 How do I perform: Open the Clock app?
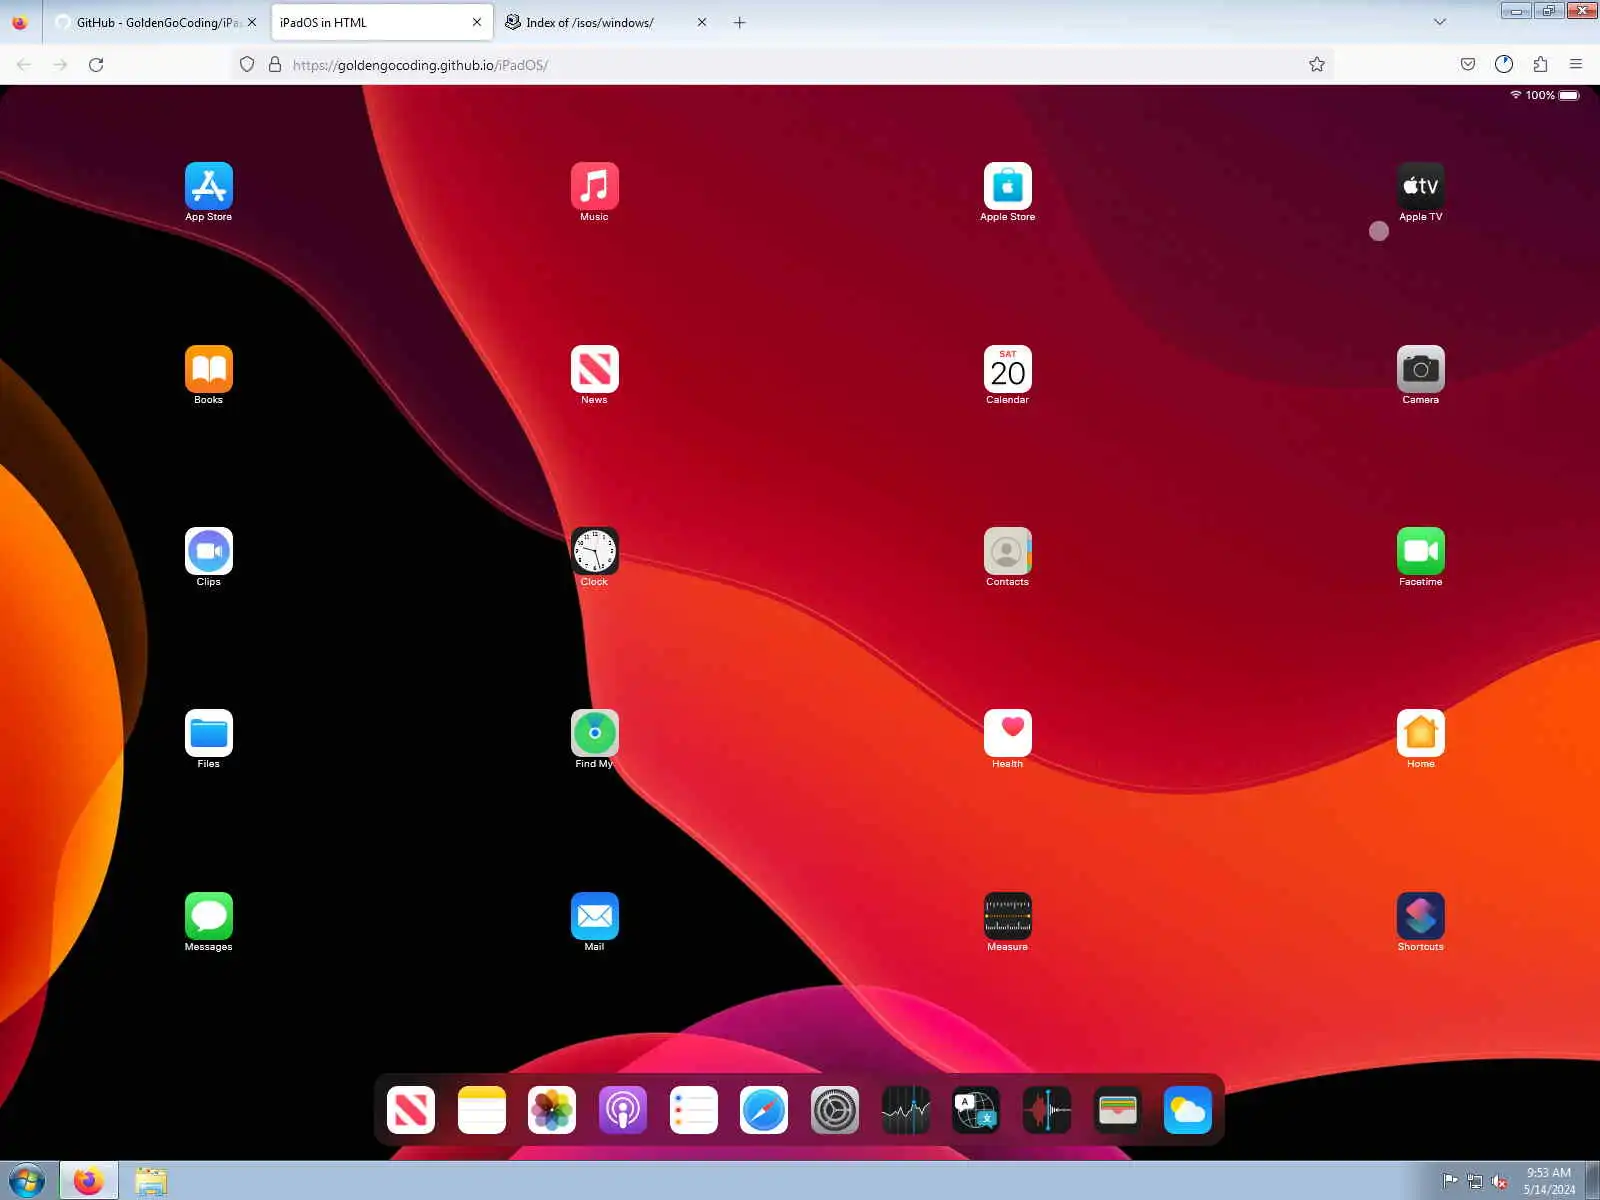(595, 551)
